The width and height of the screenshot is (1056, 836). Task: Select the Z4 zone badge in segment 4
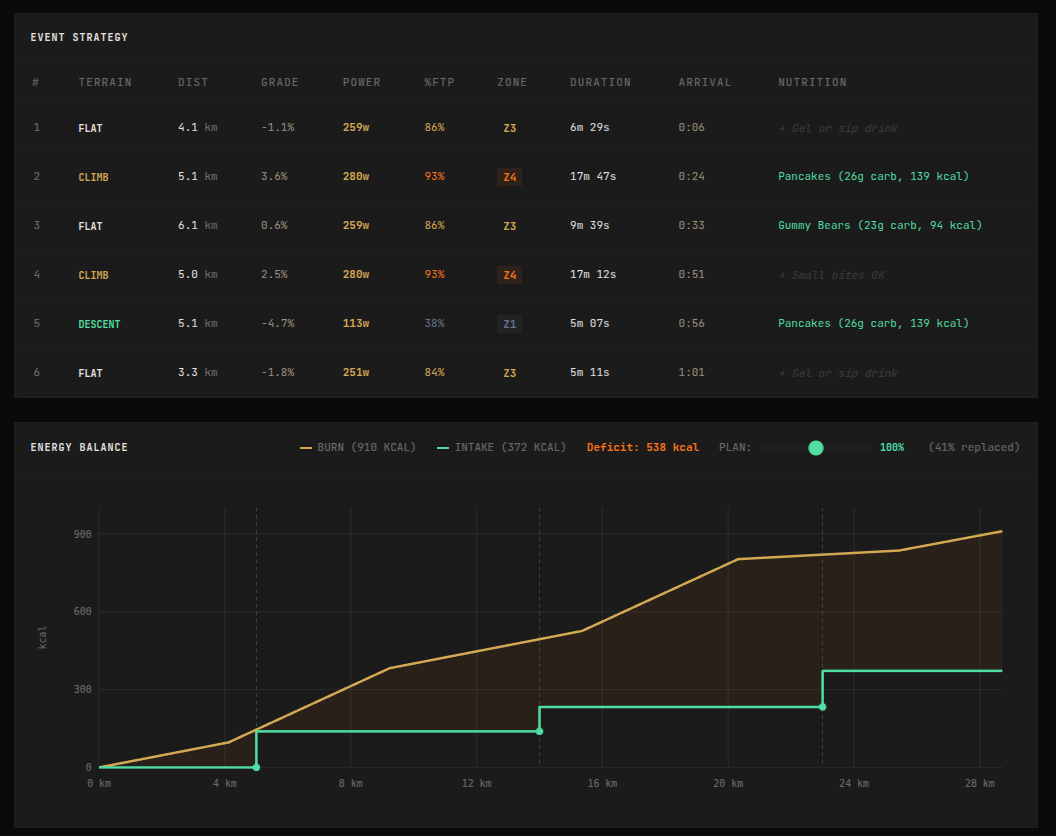pos(509,275)
